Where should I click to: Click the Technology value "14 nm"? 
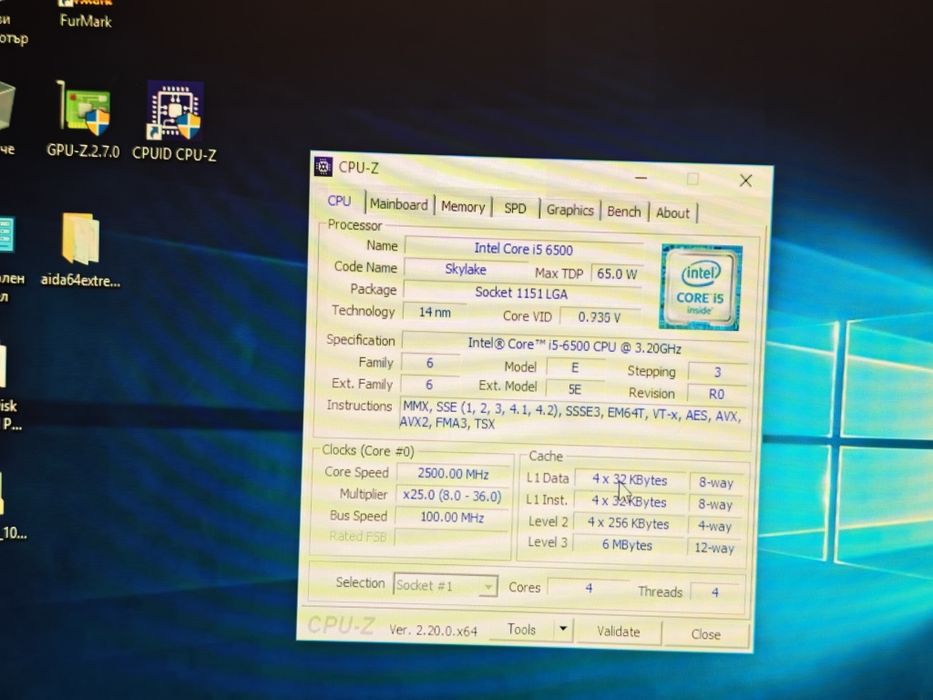pos(434,312)
